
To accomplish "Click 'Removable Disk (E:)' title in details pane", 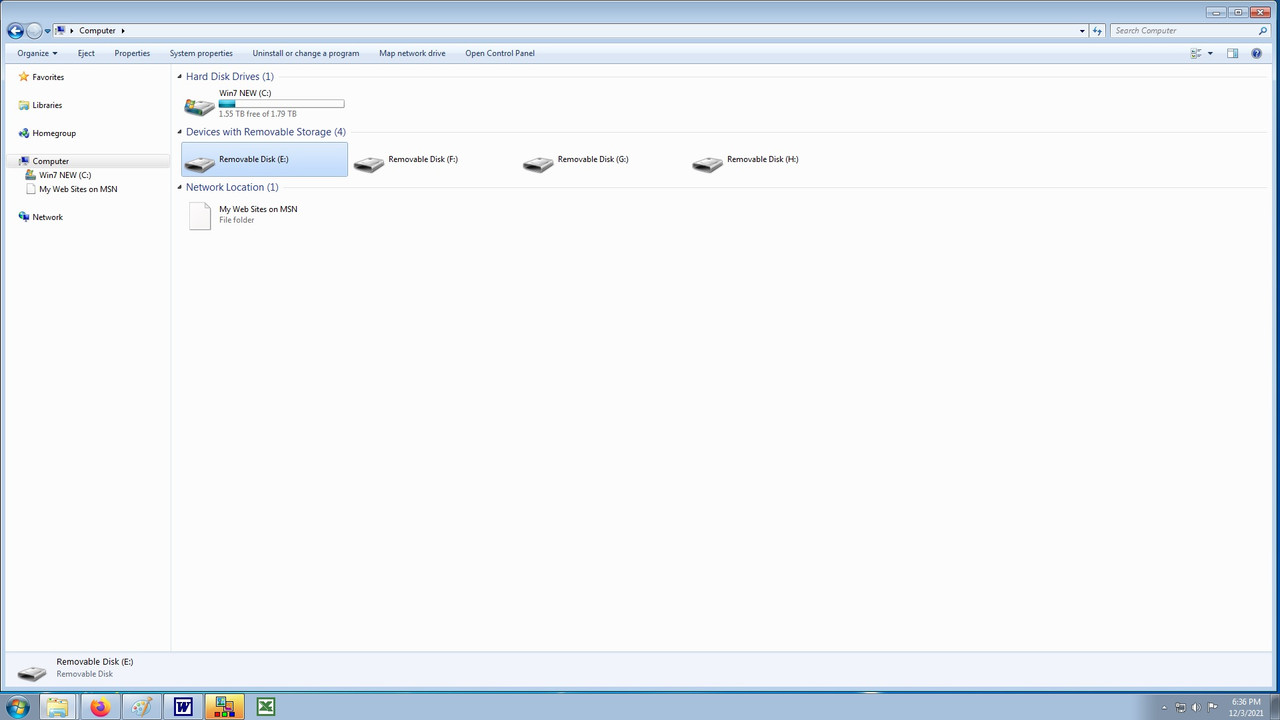I will pyautogui.click(x=95, y=662).
